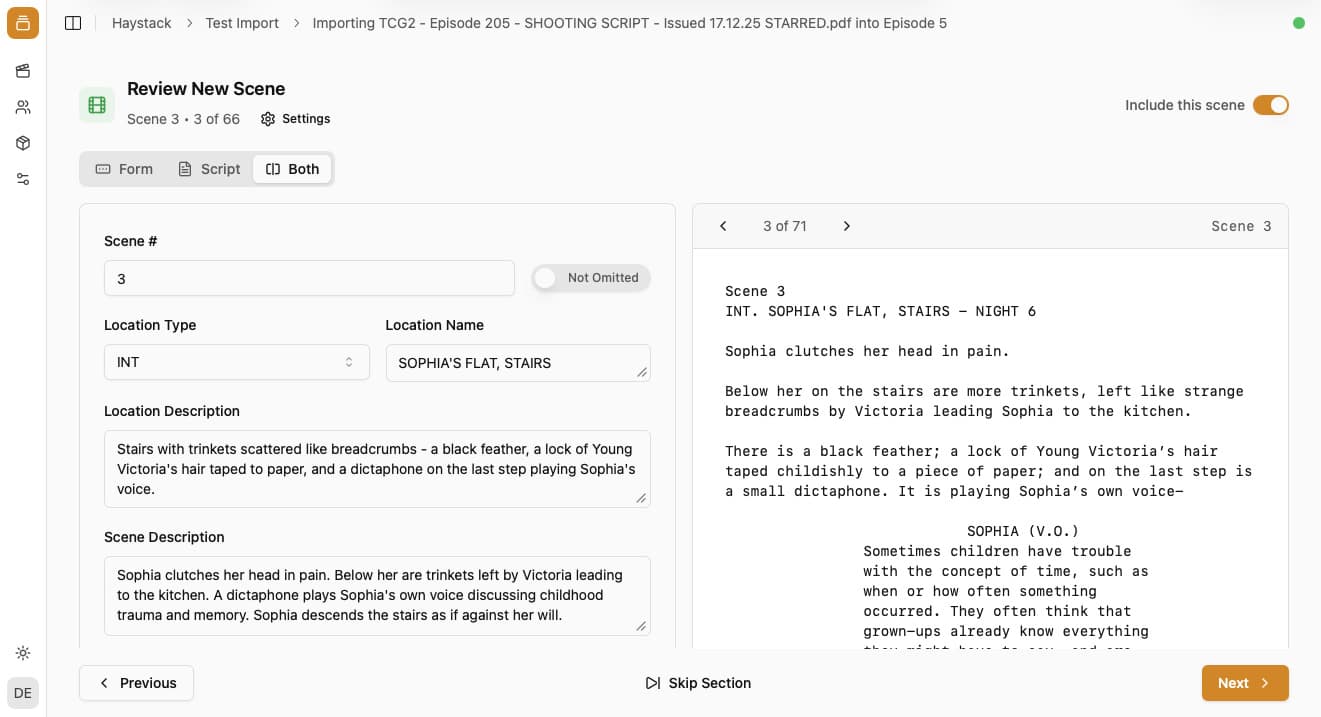Click the Location Description textarea

[377, 469]
